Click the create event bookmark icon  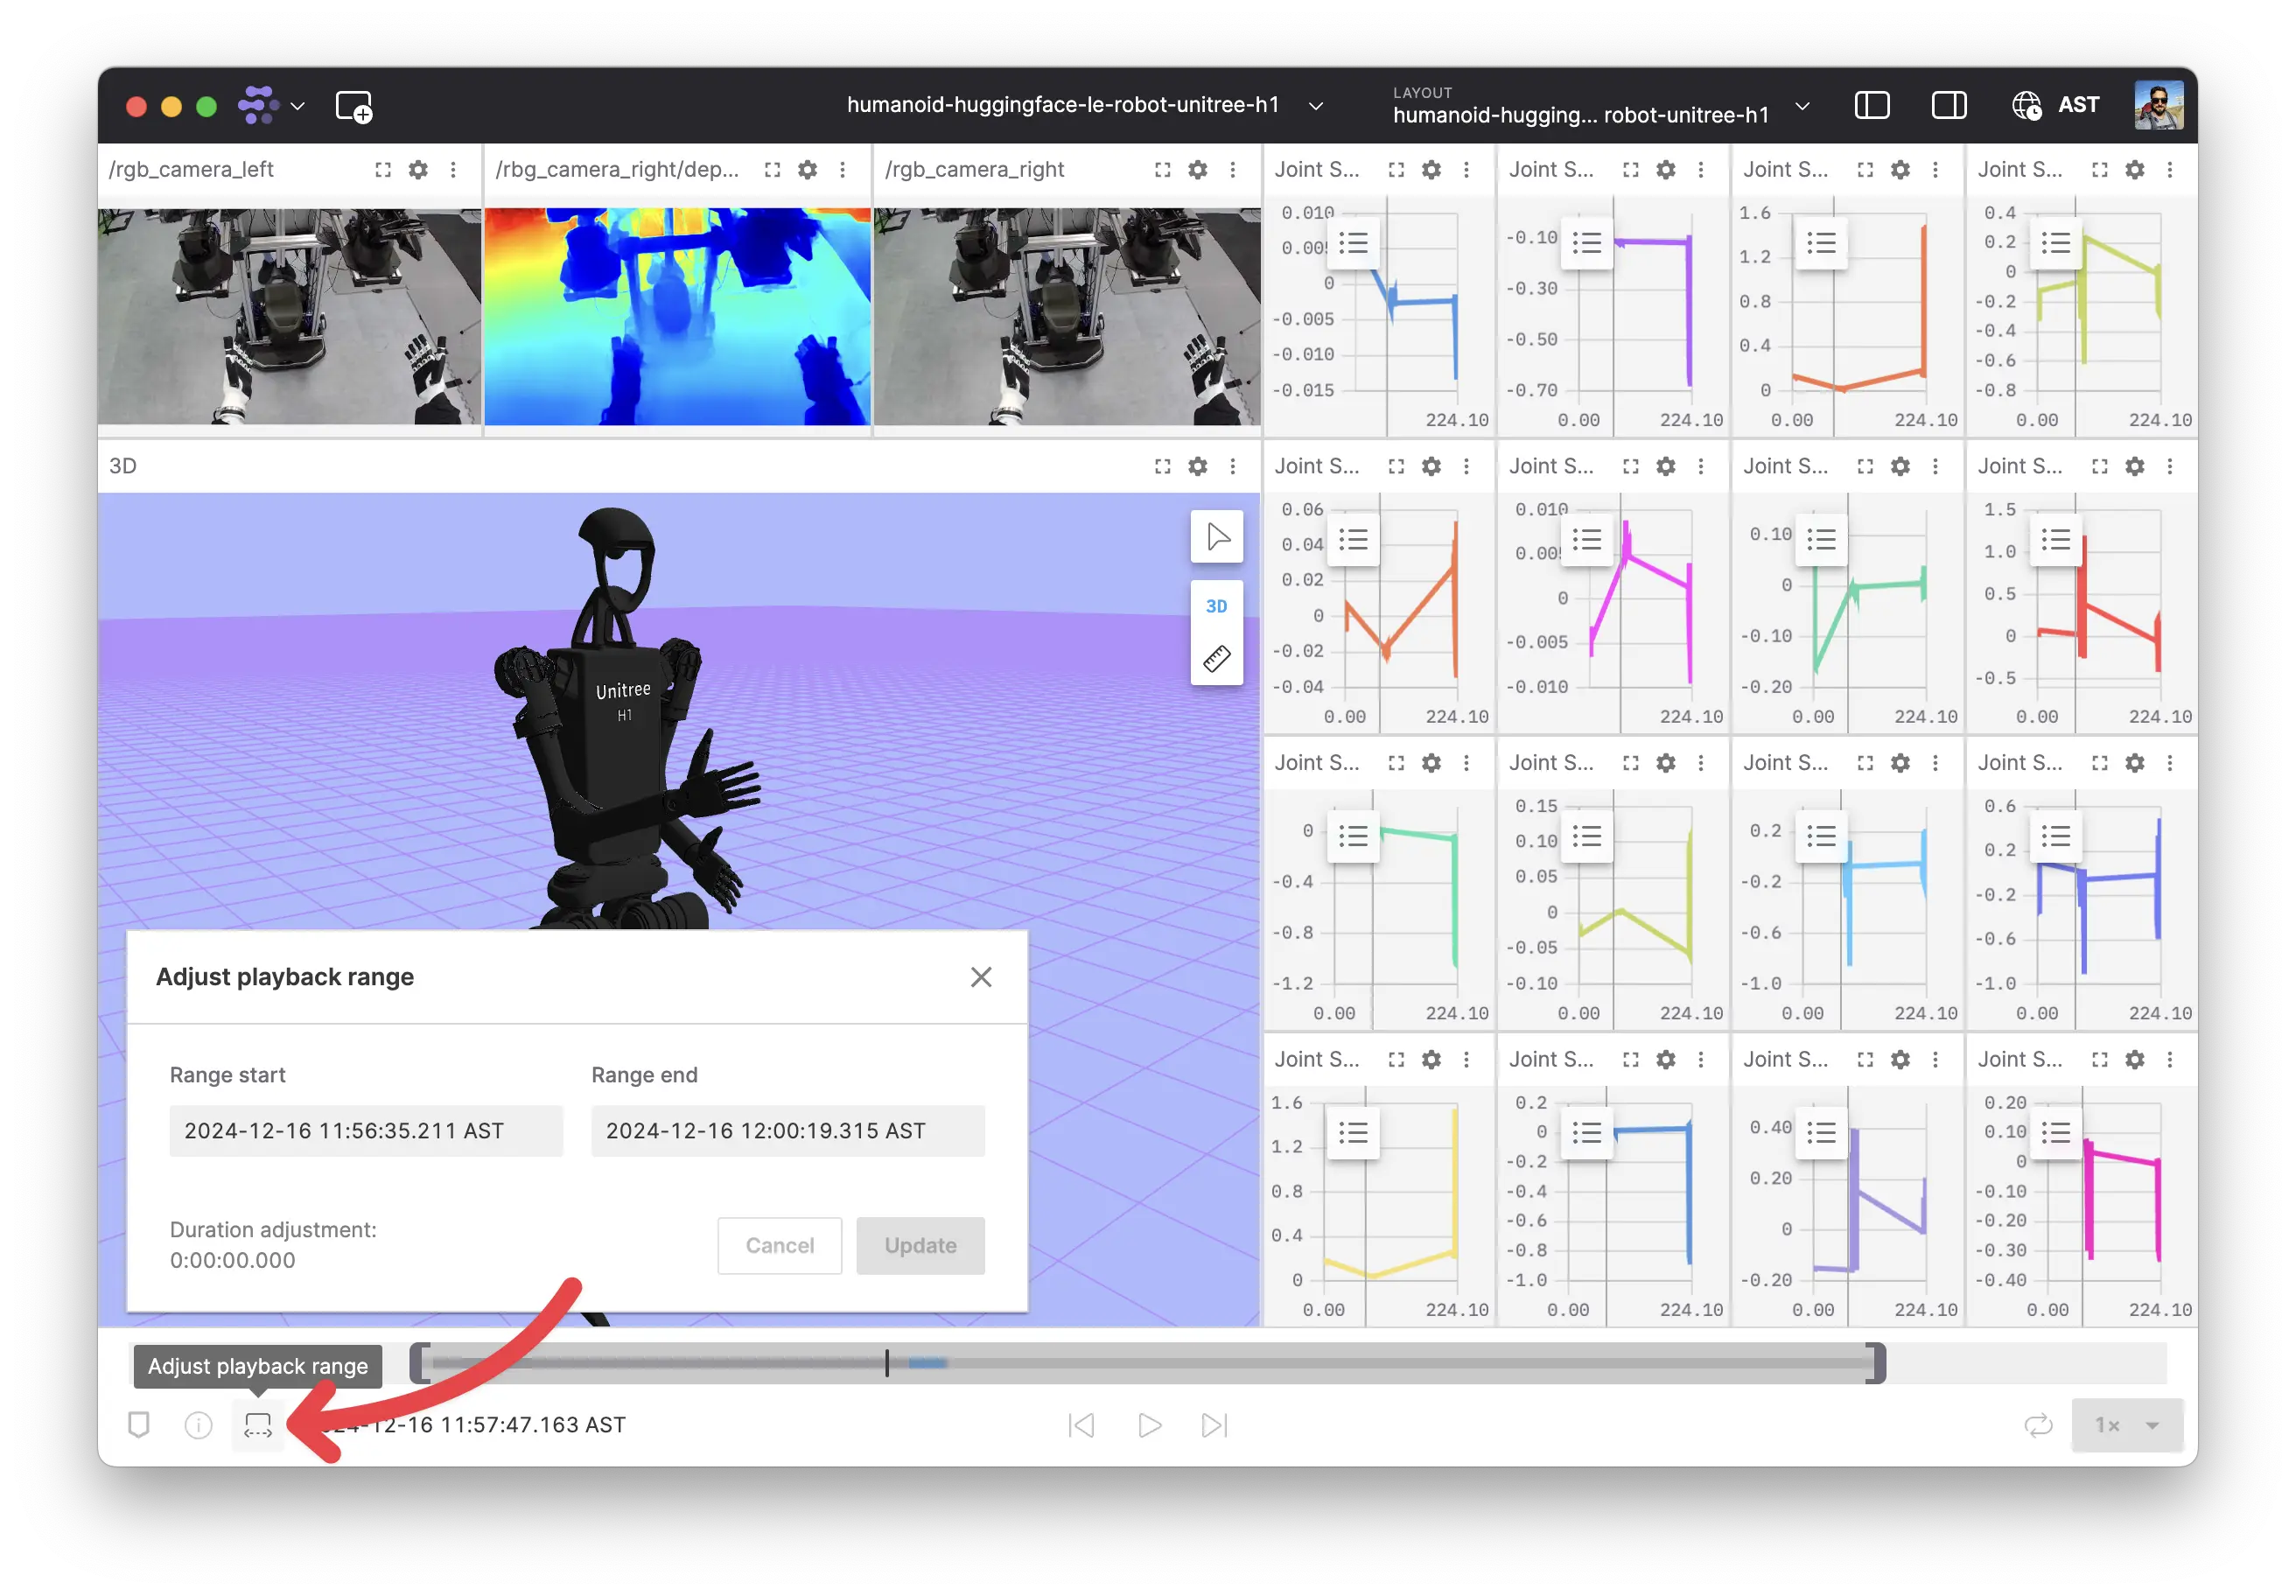click(139, 1425)
